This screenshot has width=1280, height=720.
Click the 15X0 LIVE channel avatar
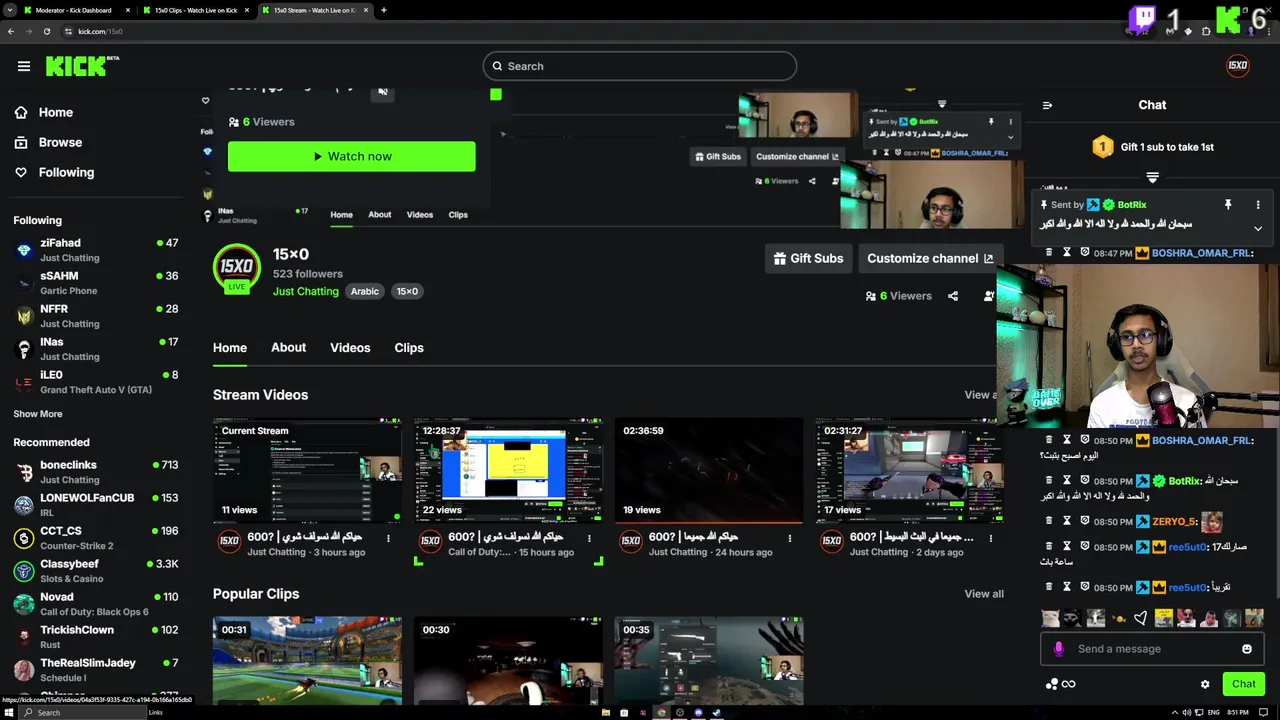click(x=237, y=268)
